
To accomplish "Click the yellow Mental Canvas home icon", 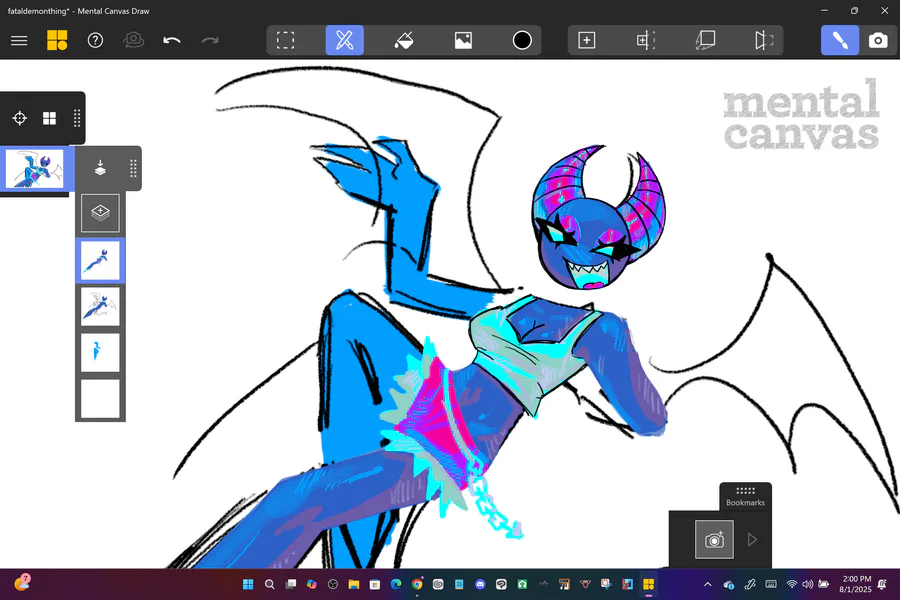I will tap(57, 40).
